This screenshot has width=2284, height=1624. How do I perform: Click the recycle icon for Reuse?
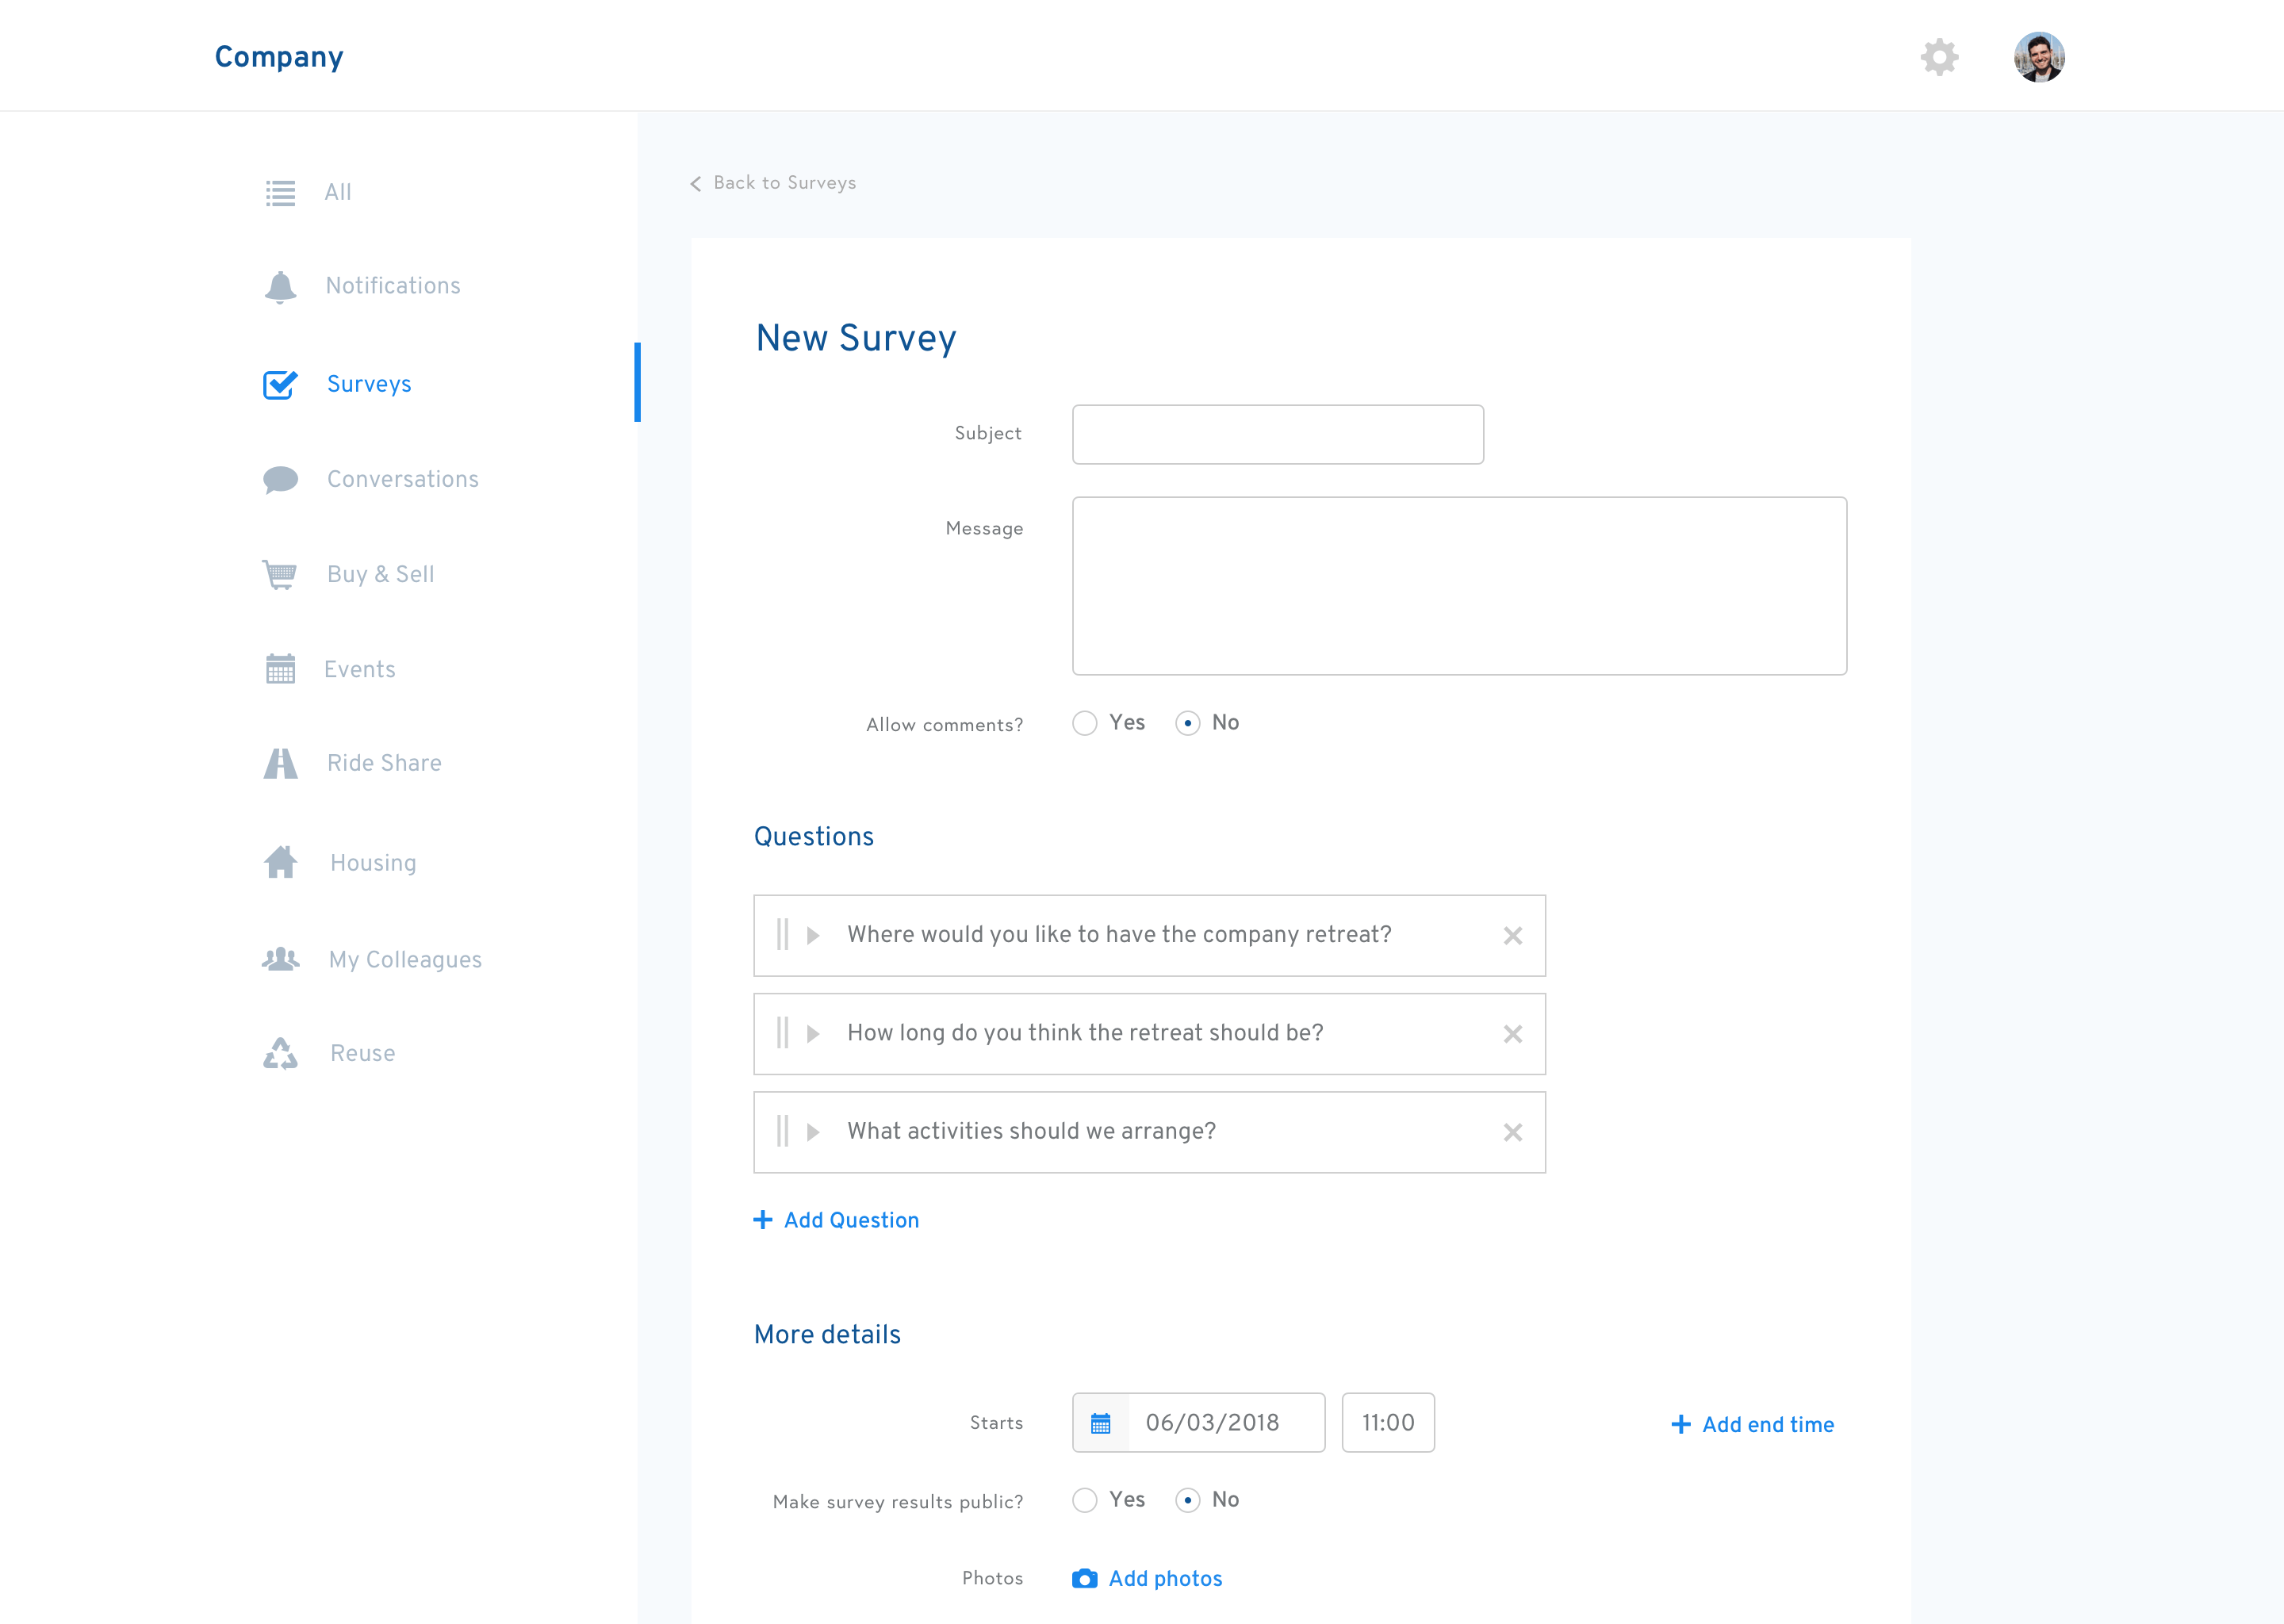click(280, 1054)
